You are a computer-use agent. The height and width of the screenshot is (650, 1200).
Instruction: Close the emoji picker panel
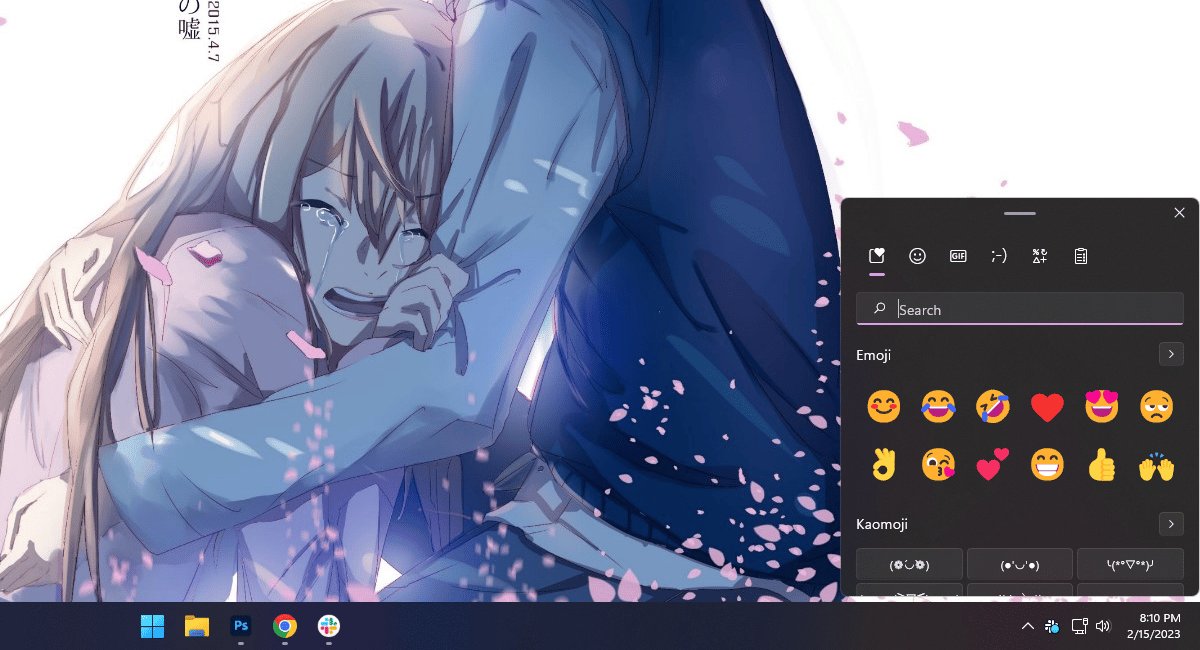click(x=1179, y=213)
